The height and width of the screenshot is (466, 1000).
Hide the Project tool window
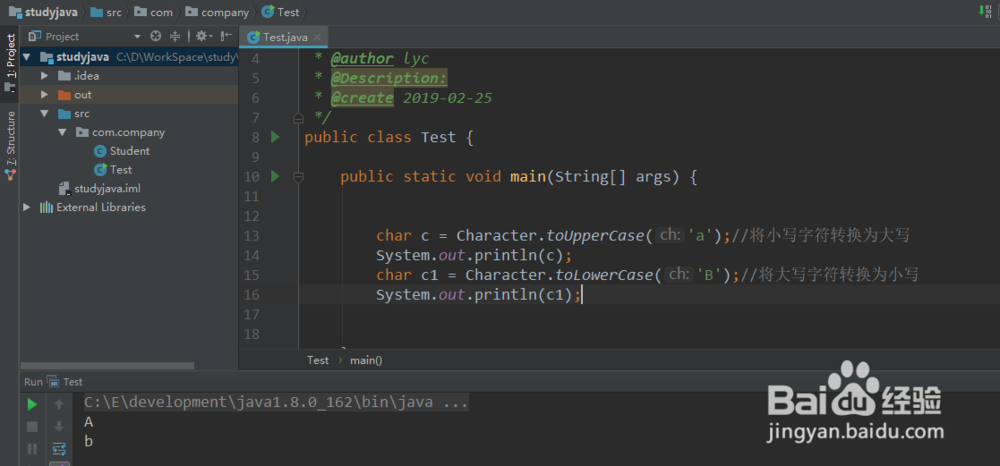(x=226, y=36)
